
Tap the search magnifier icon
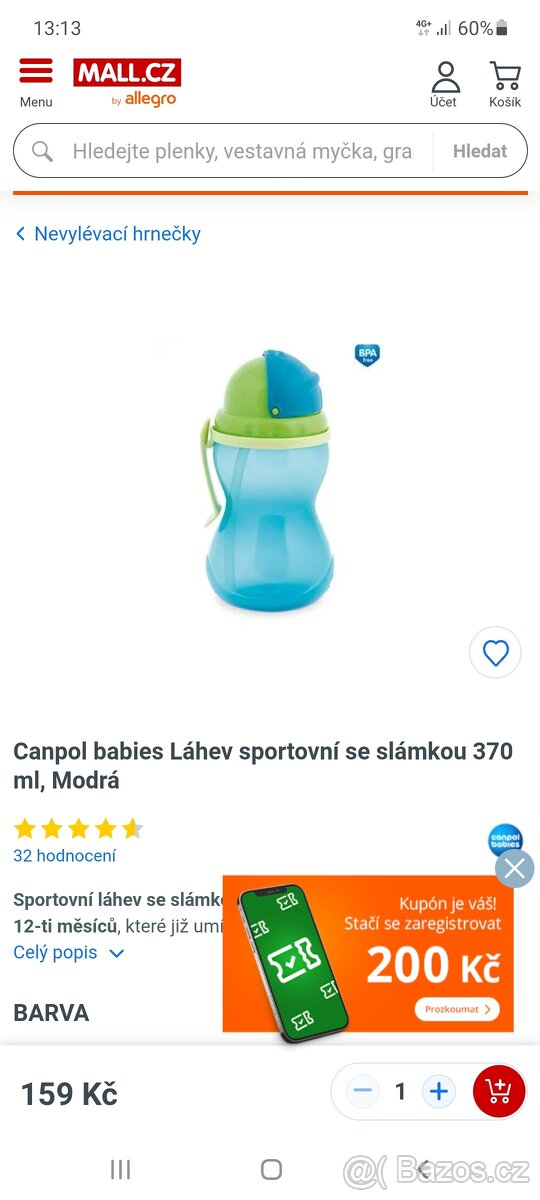(x=42, y=151)
